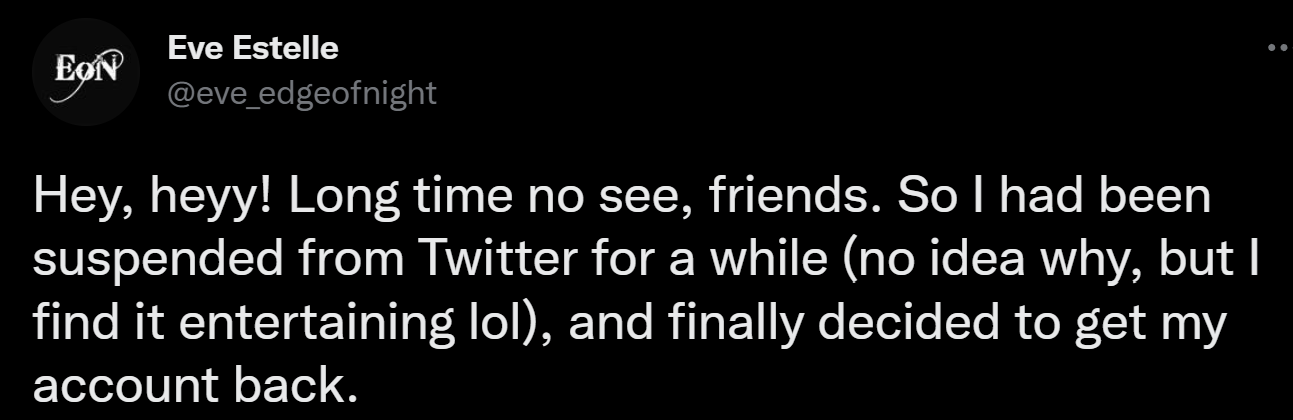1293x420 pixels.
Task: Visit the @eve_edgeofnight handle link
Action: click(302, 94)
